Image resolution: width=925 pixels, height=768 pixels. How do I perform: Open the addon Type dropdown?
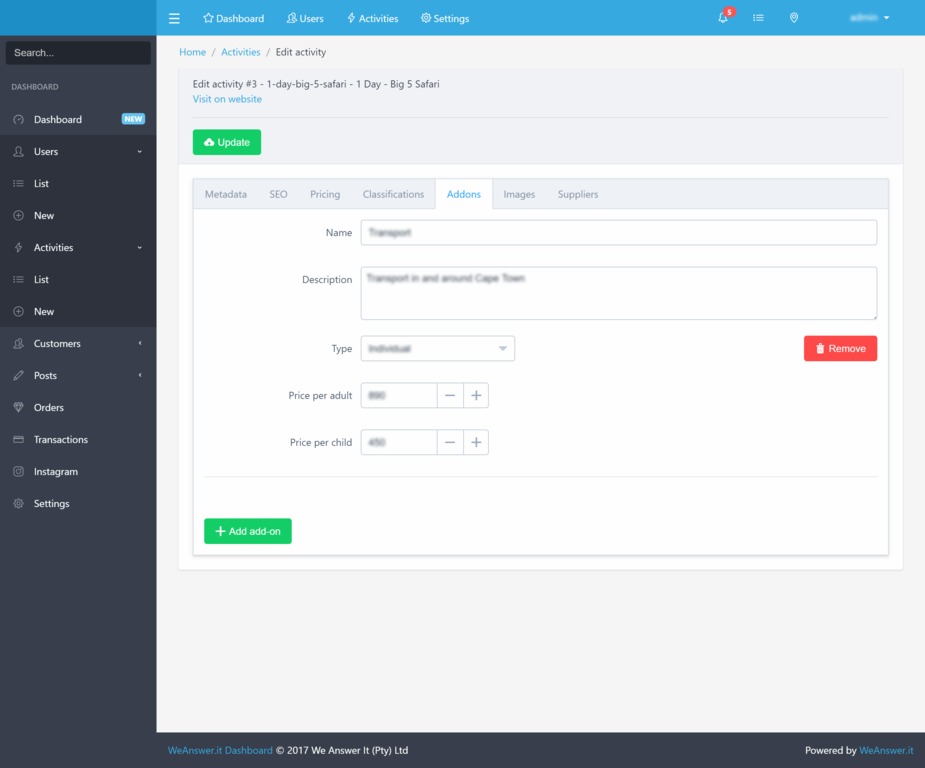click(437, 349)
